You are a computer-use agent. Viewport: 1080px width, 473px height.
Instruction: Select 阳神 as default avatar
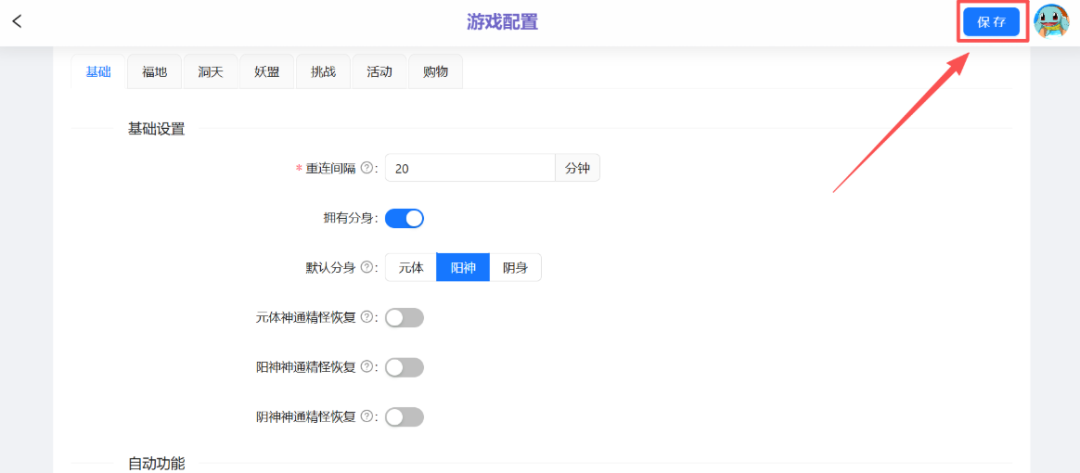(x=463, y=267)
